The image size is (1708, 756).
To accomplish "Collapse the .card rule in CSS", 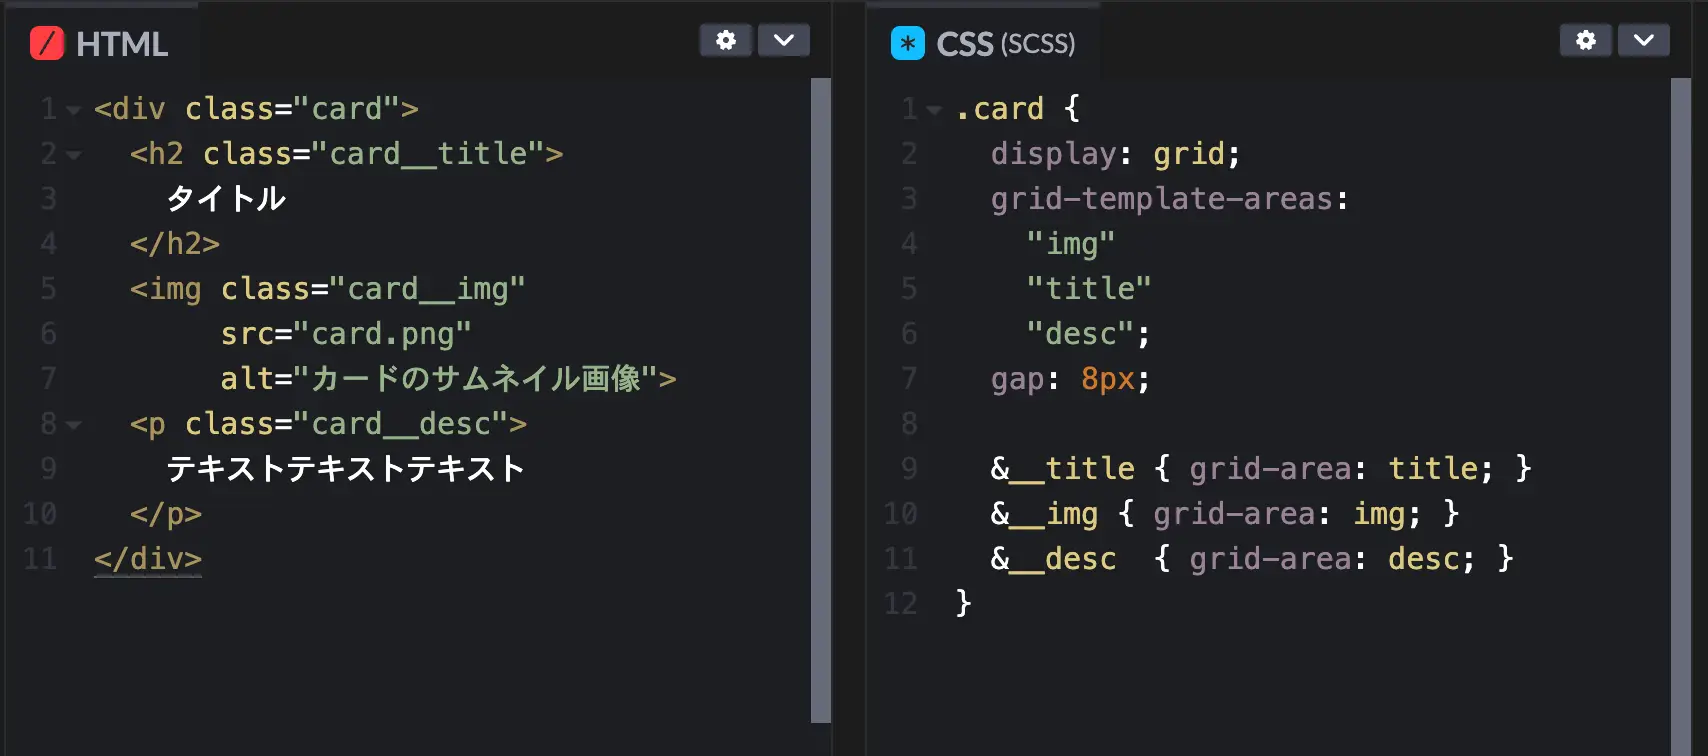I will point(933,110).
